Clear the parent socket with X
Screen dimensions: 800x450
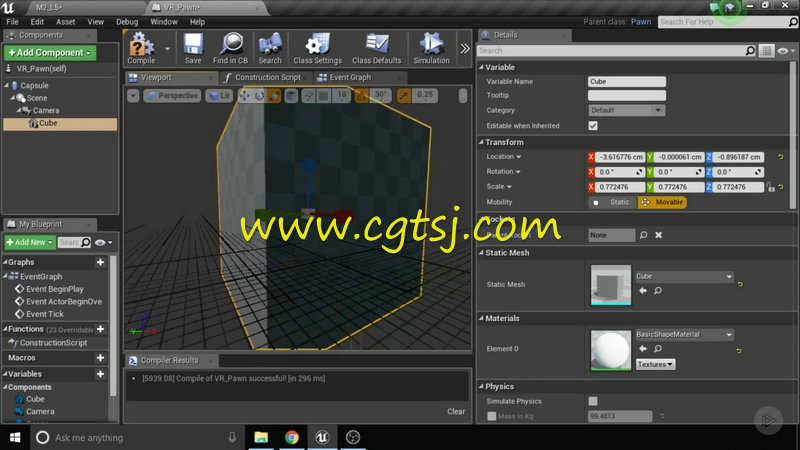click(659, 235)
